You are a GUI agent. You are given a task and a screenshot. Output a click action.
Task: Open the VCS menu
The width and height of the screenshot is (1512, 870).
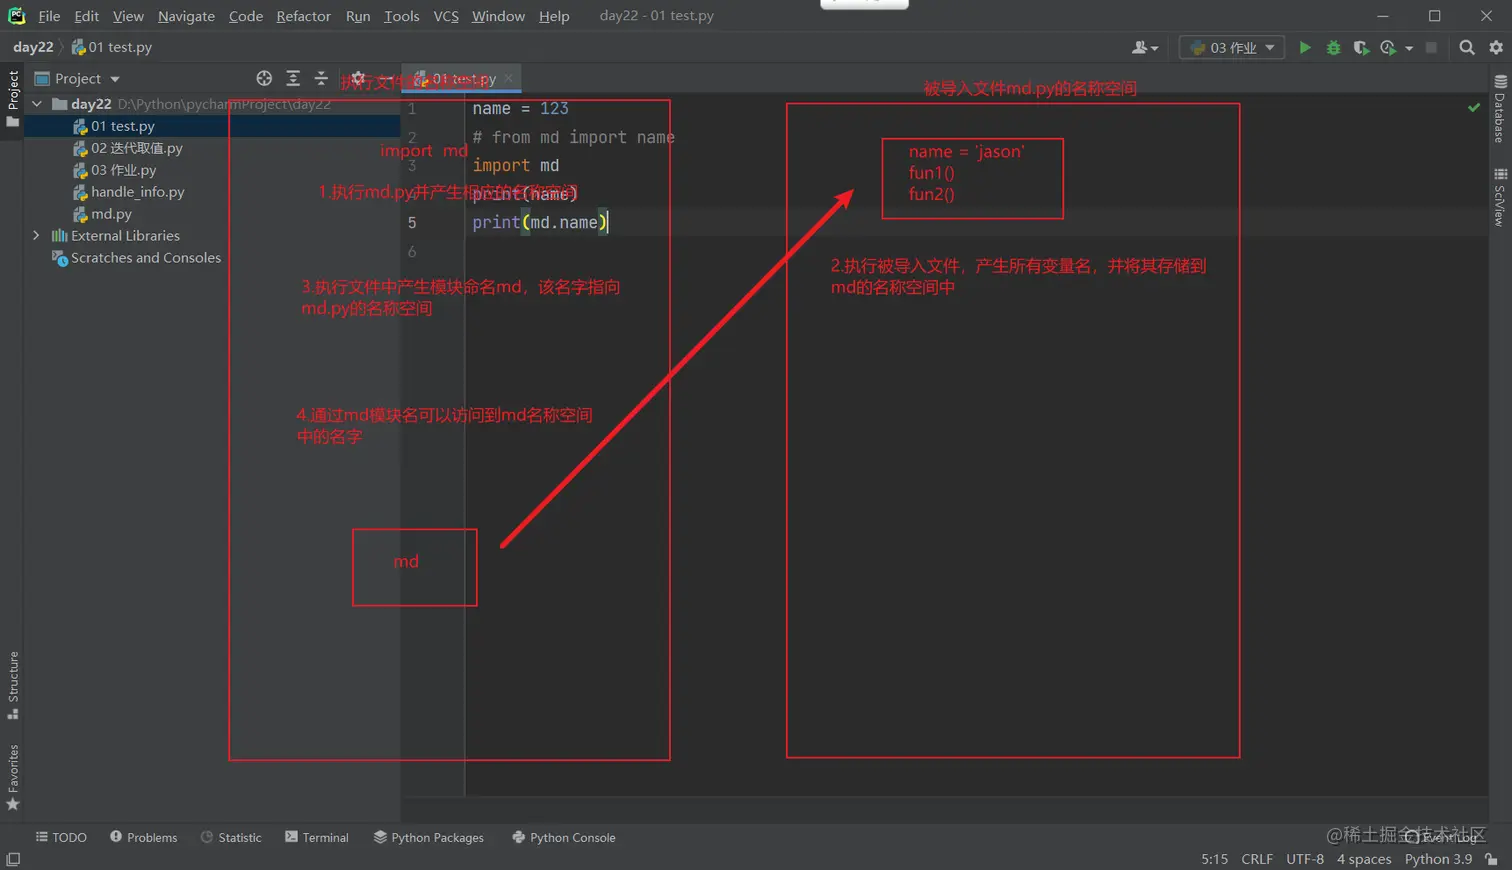[446, 16]
